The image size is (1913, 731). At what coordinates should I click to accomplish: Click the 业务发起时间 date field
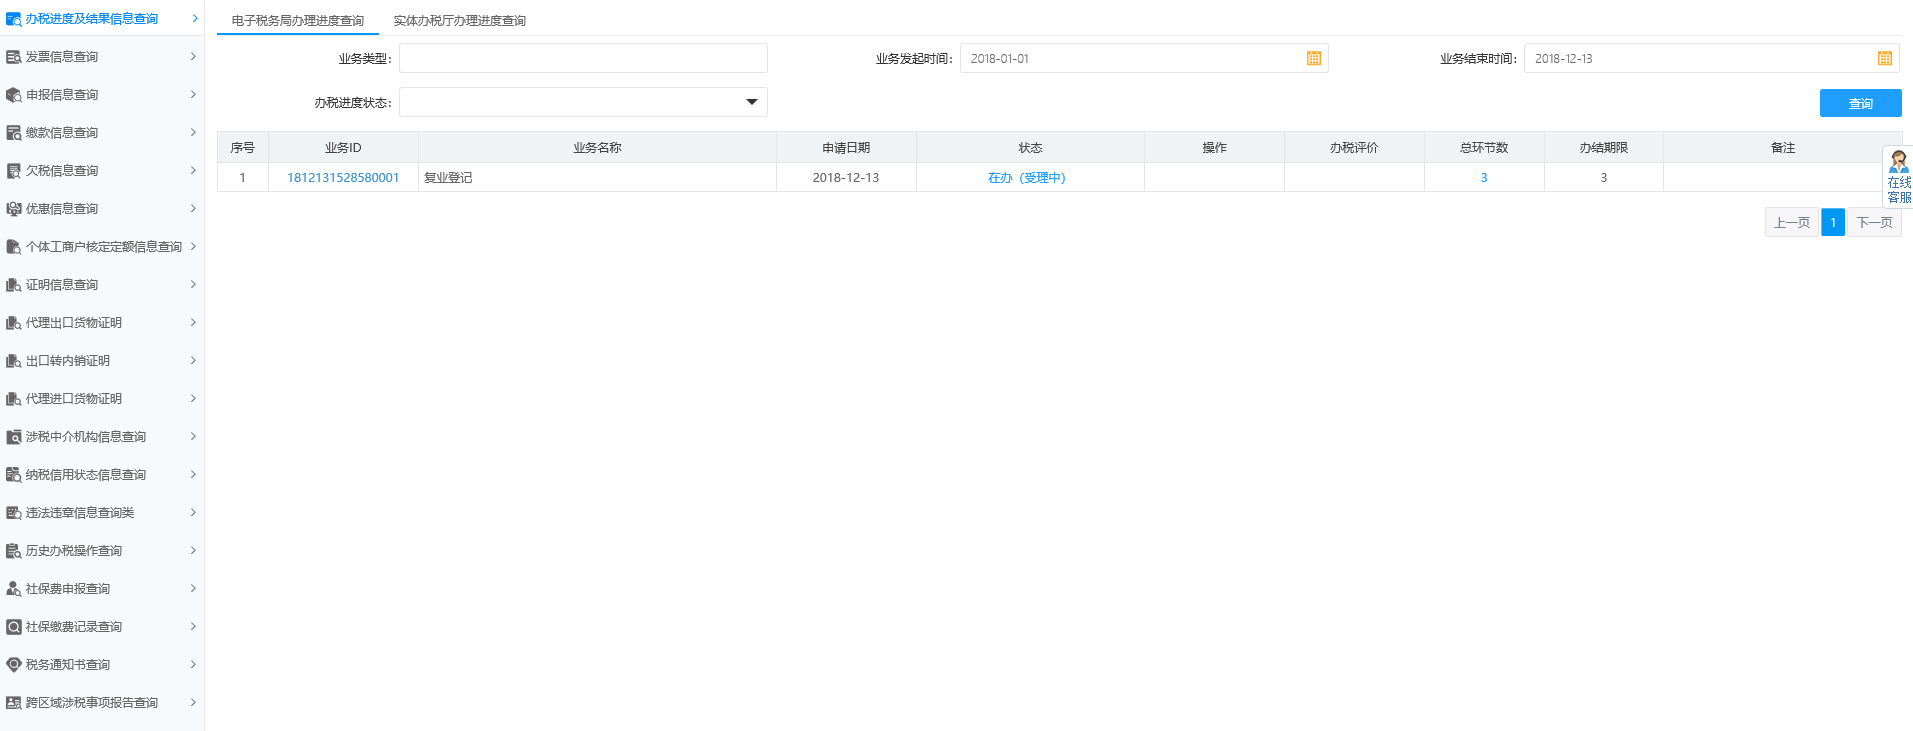coord(1144,58)
